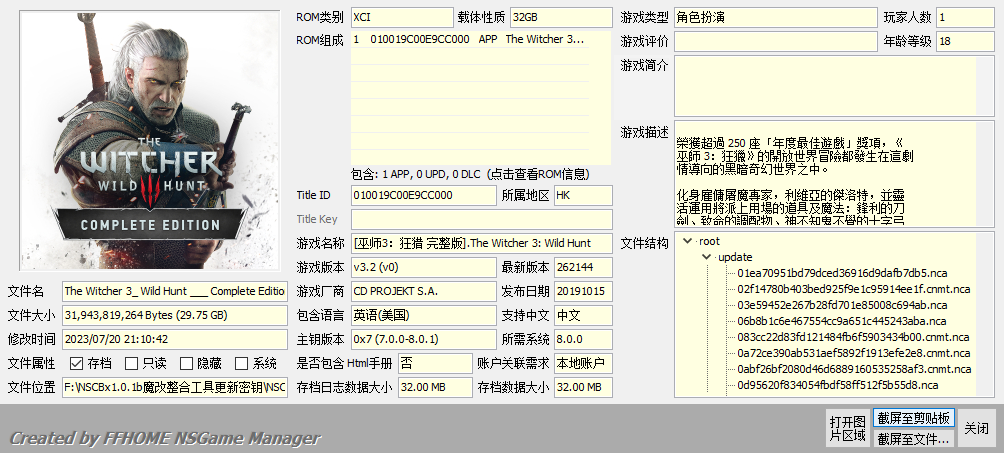Tick the 系统 system attribute checkbox
The image size is (1004, 453).
[x=241, y=363]
